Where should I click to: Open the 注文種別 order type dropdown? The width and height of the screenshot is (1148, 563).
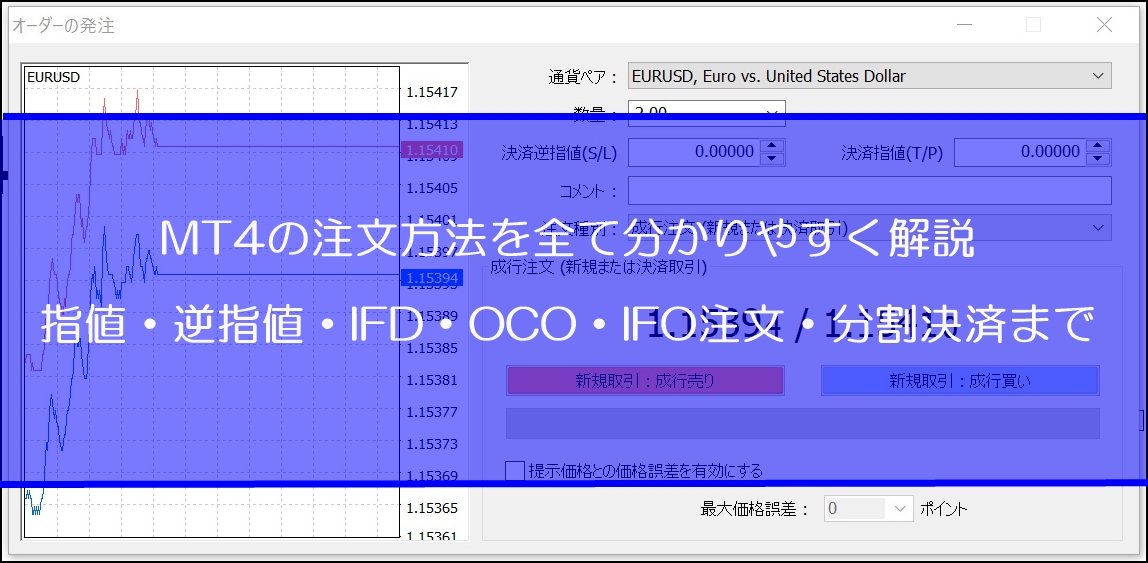click(869, 228)
